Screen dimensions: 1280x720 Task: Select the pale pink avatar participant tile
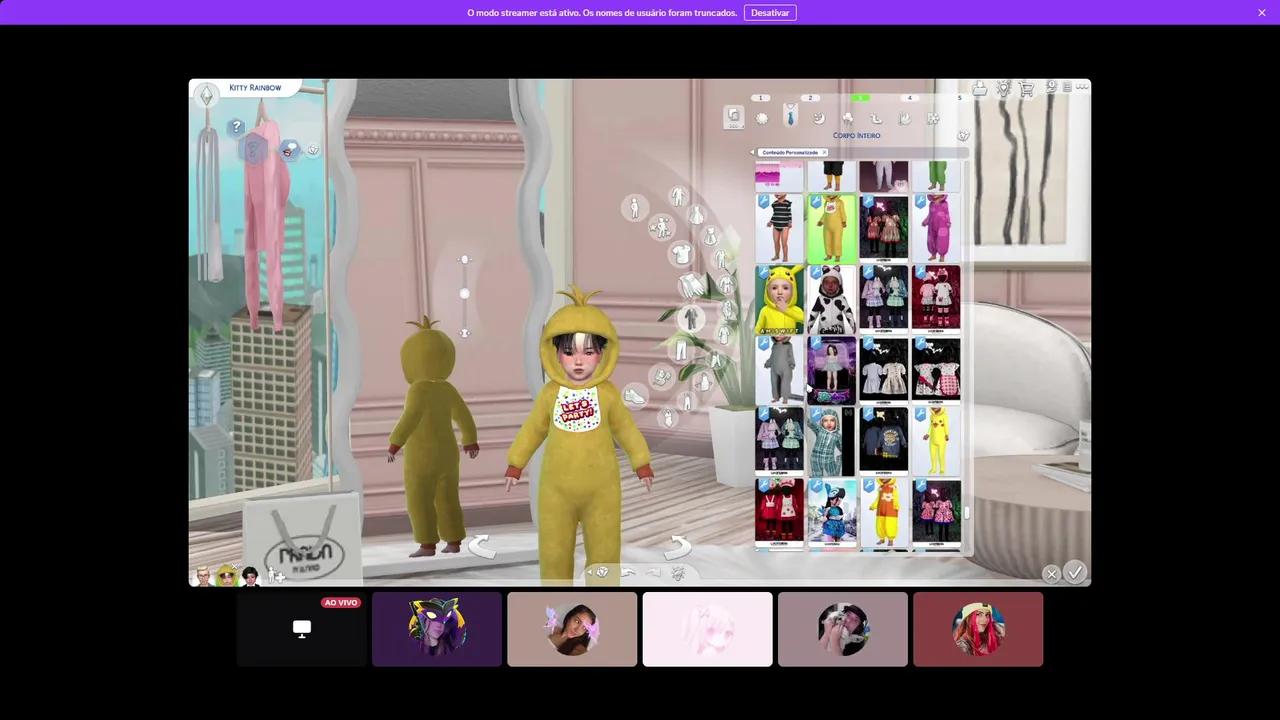[707, 629]
